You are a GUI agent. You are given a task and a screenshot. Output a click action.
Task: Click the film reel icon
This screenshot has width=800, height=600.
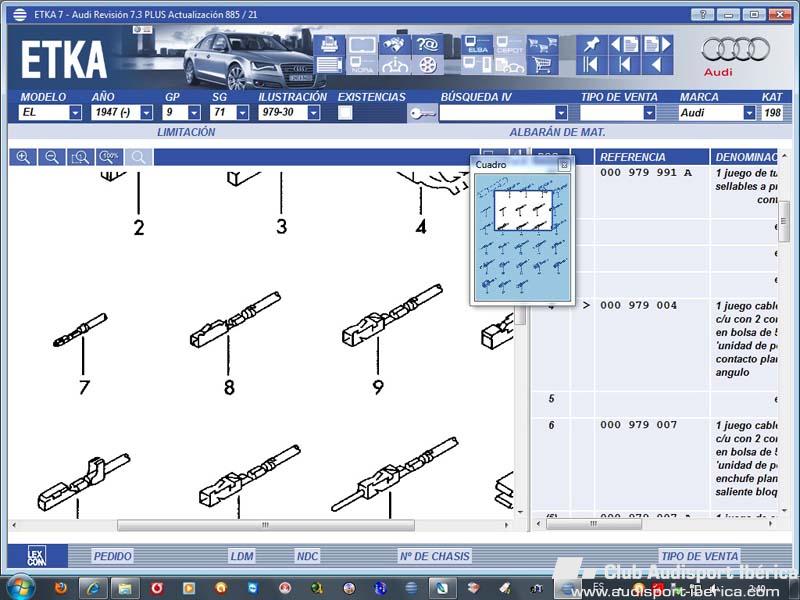(x=428, y=65)
